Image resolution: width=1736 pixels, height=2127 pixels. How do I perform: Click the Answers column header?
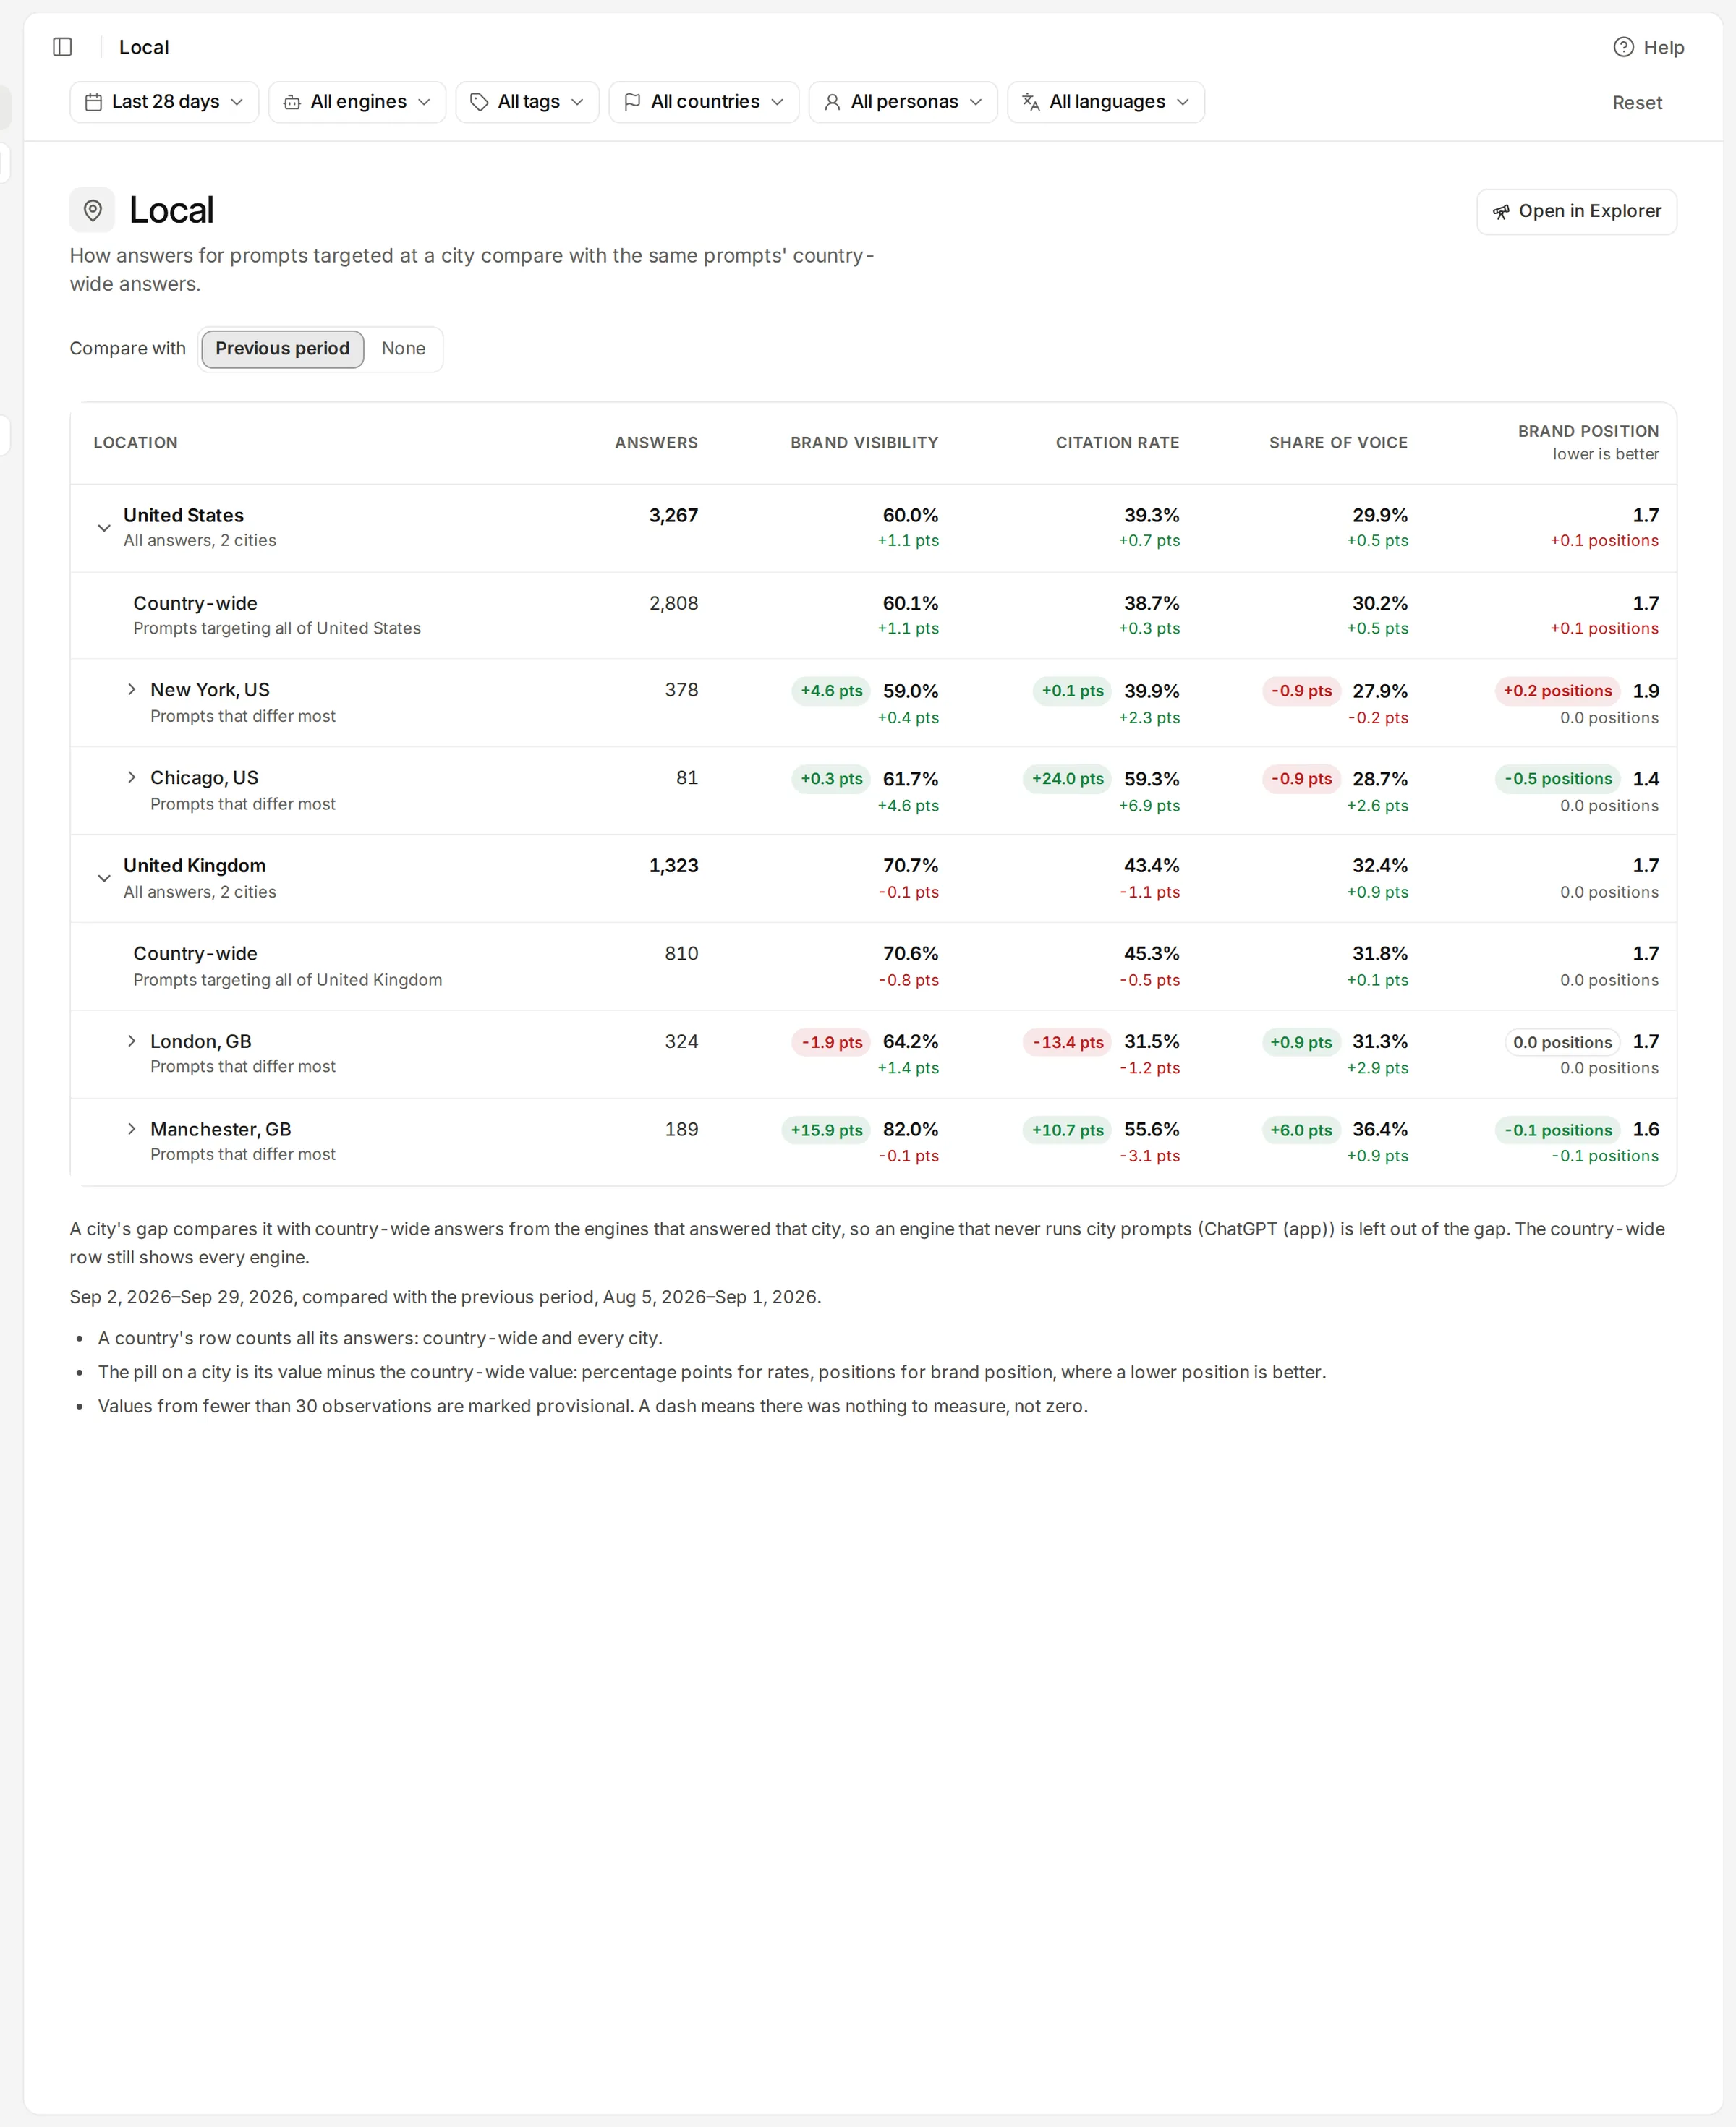point(656,443)
